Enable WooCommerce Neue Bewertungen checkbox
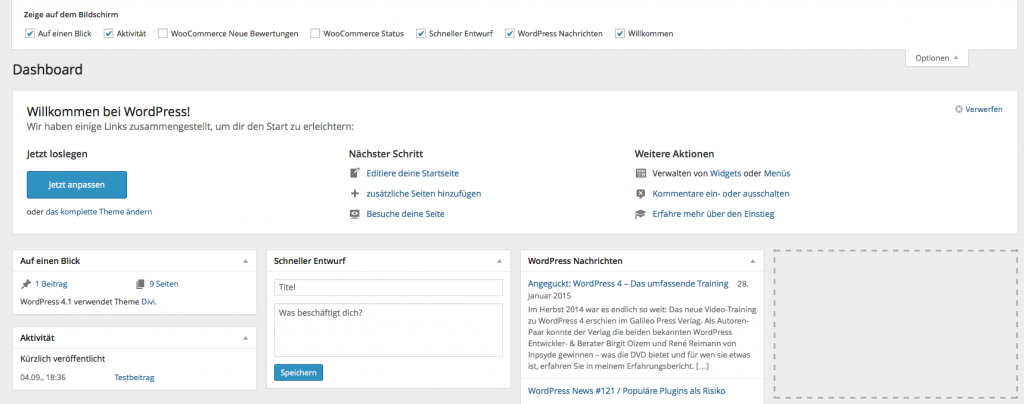Screen dimensions: 1024x404 coord(163,33)
